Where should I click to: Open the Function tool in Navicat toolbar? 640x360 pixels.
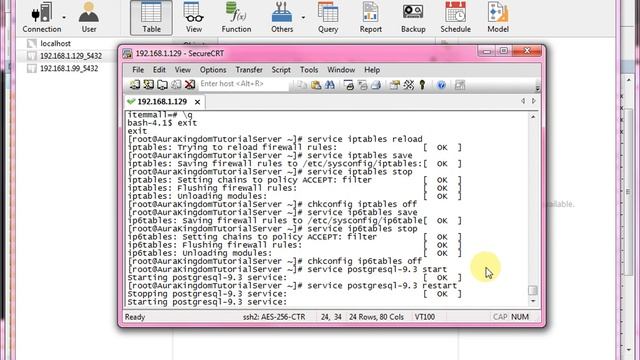coord(236,18)
